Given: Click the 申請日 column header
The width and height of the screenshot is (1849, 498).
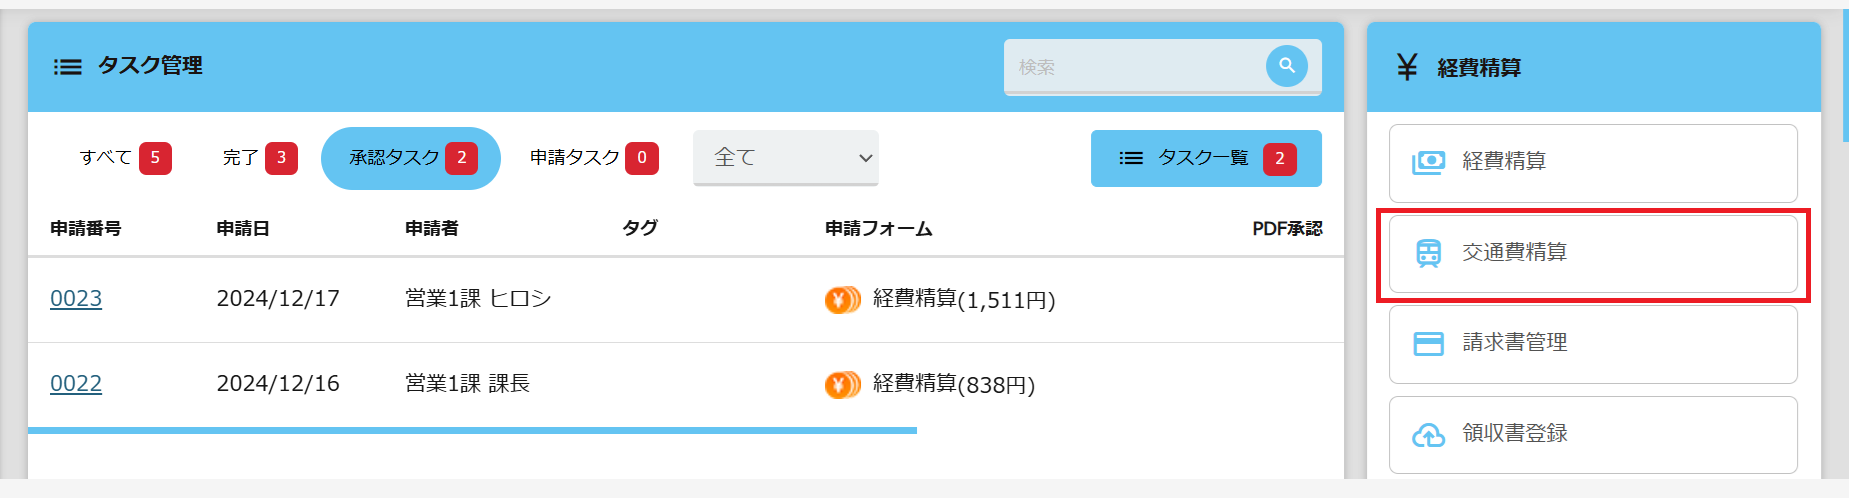Looking at the screenshot, I should point(243,229).
